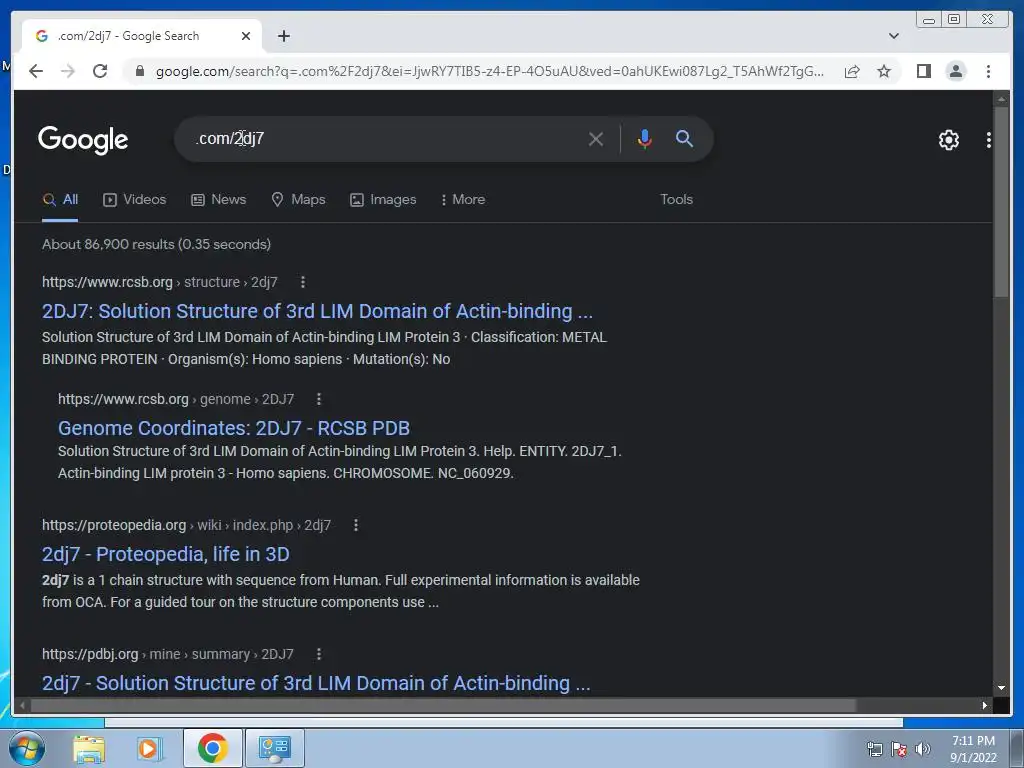Close the Google Search tab

(x=246, y=36)
